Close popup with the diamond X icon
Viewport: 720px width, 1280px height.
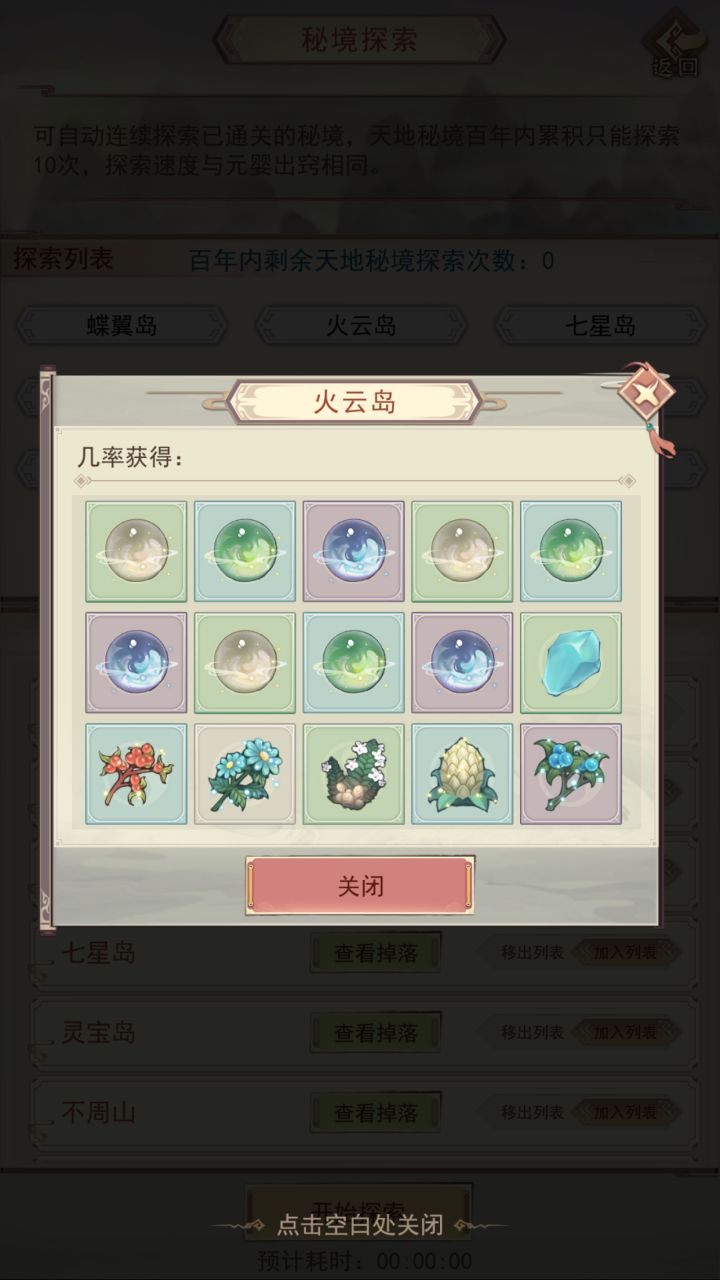coord(645,393)
